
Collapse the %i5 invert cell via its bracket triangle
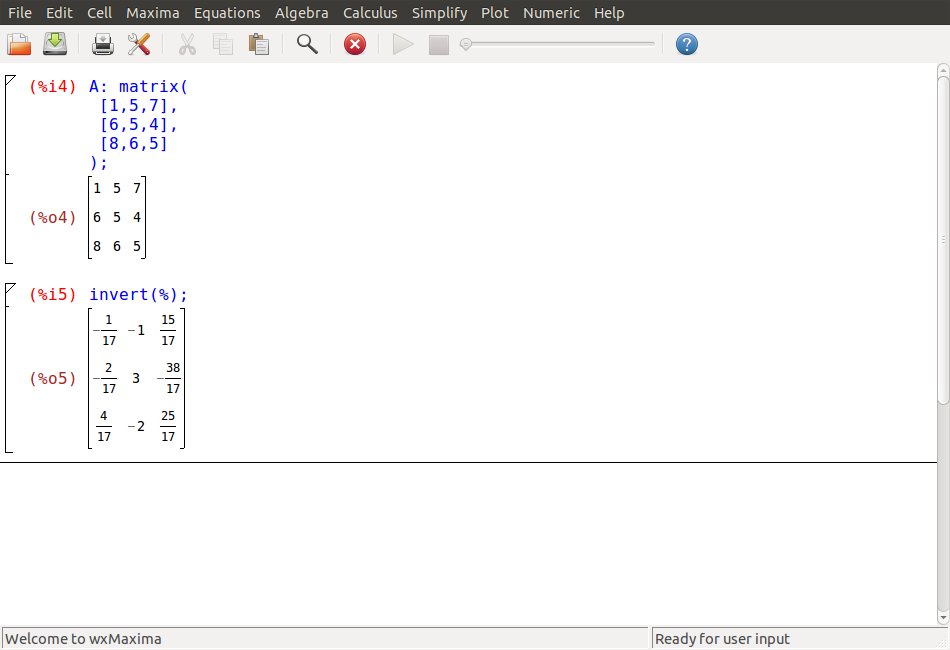point(10,288)
